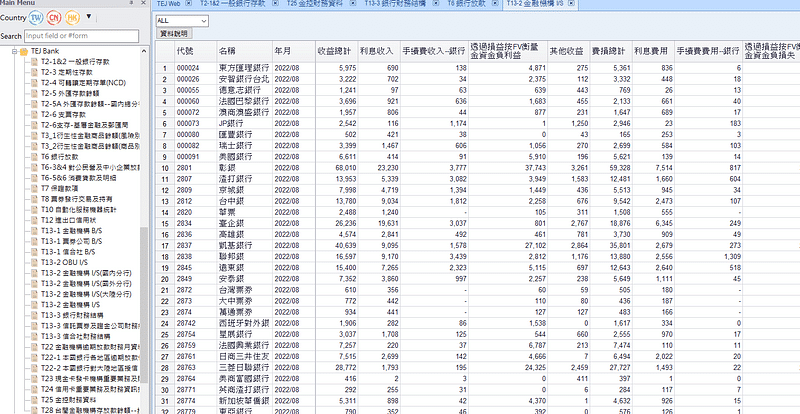800x414 pixels.
Task: Open the country dropdown arrow next to HK
Action: [x=90, y=18]
